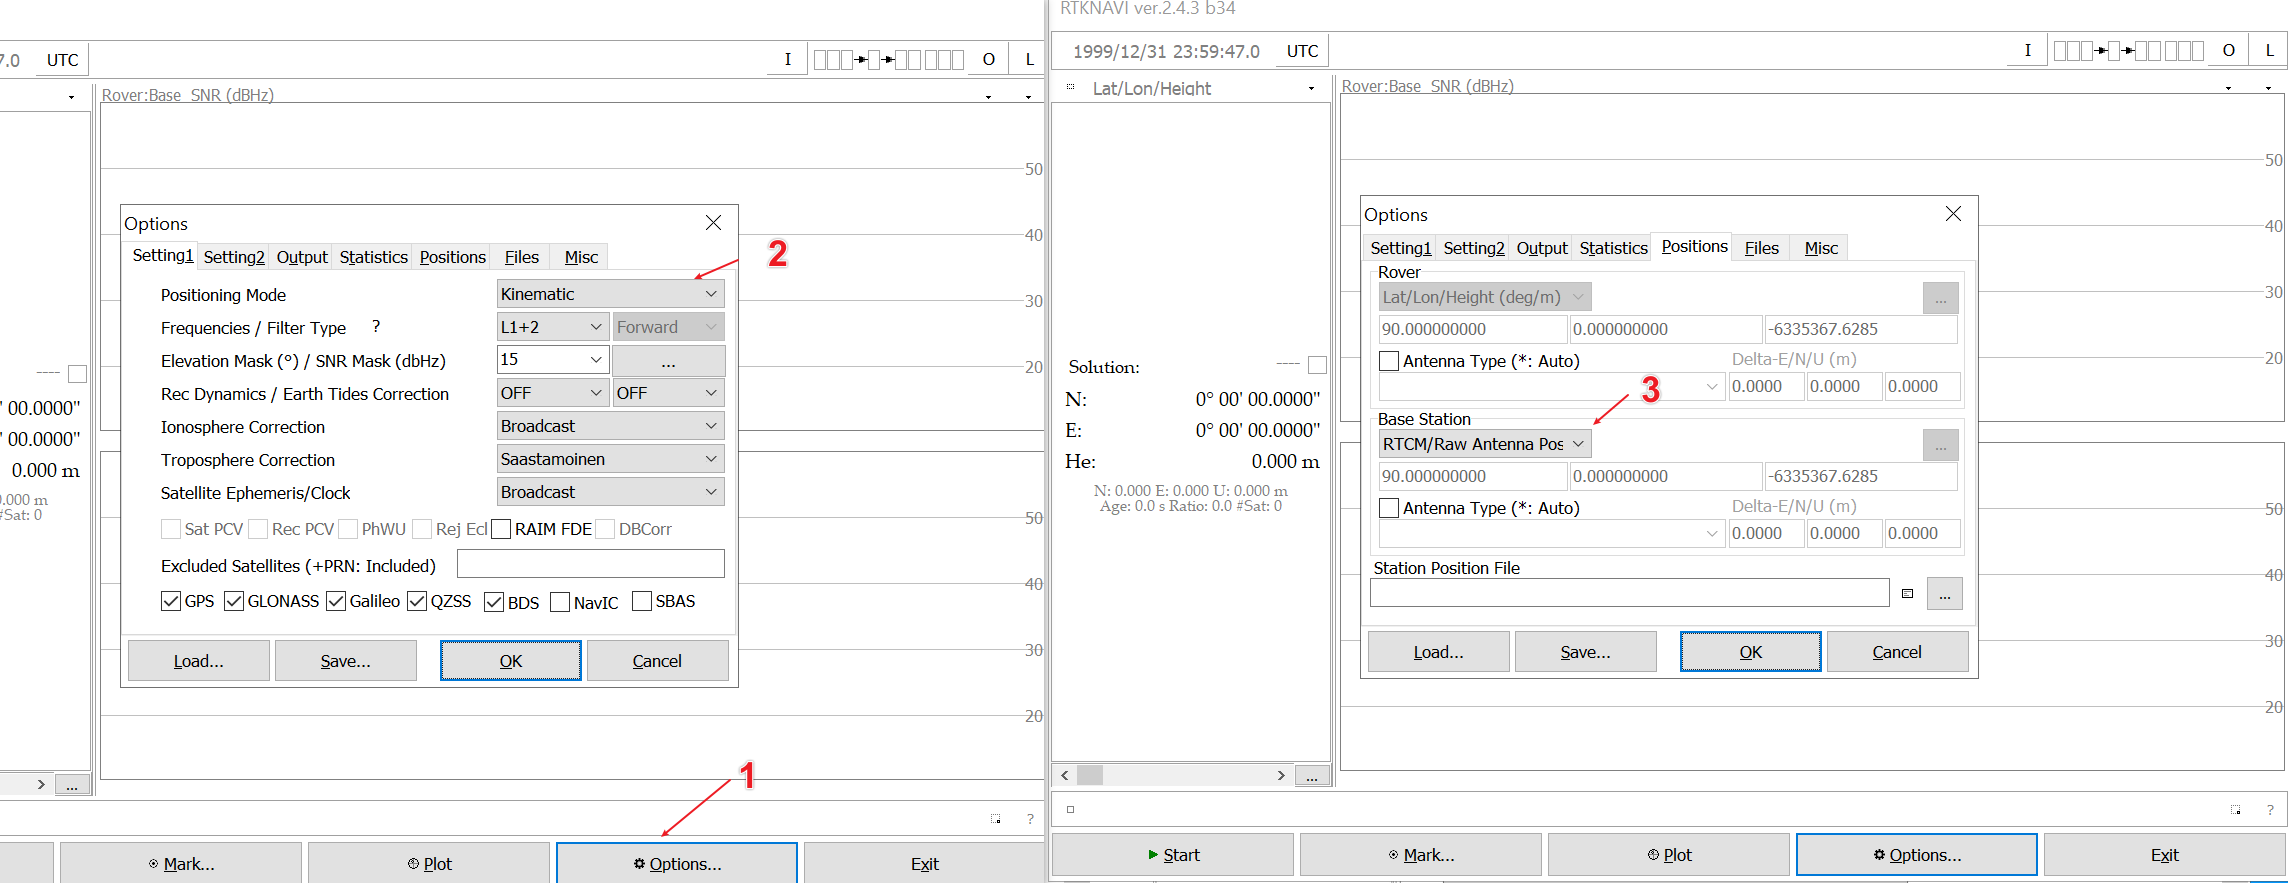
Task: Open Rec Dynamics OFF dropdown
Action: coord(552,393)
